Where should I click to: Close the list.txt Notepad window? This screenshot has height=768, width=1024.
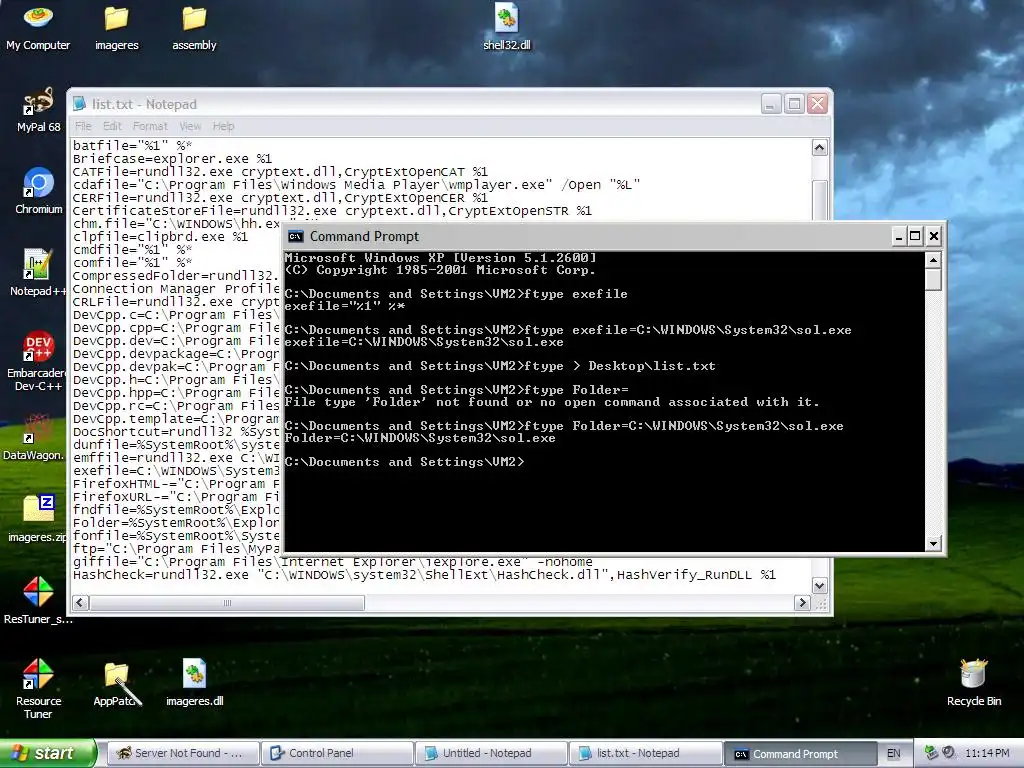tap(817, 104)
